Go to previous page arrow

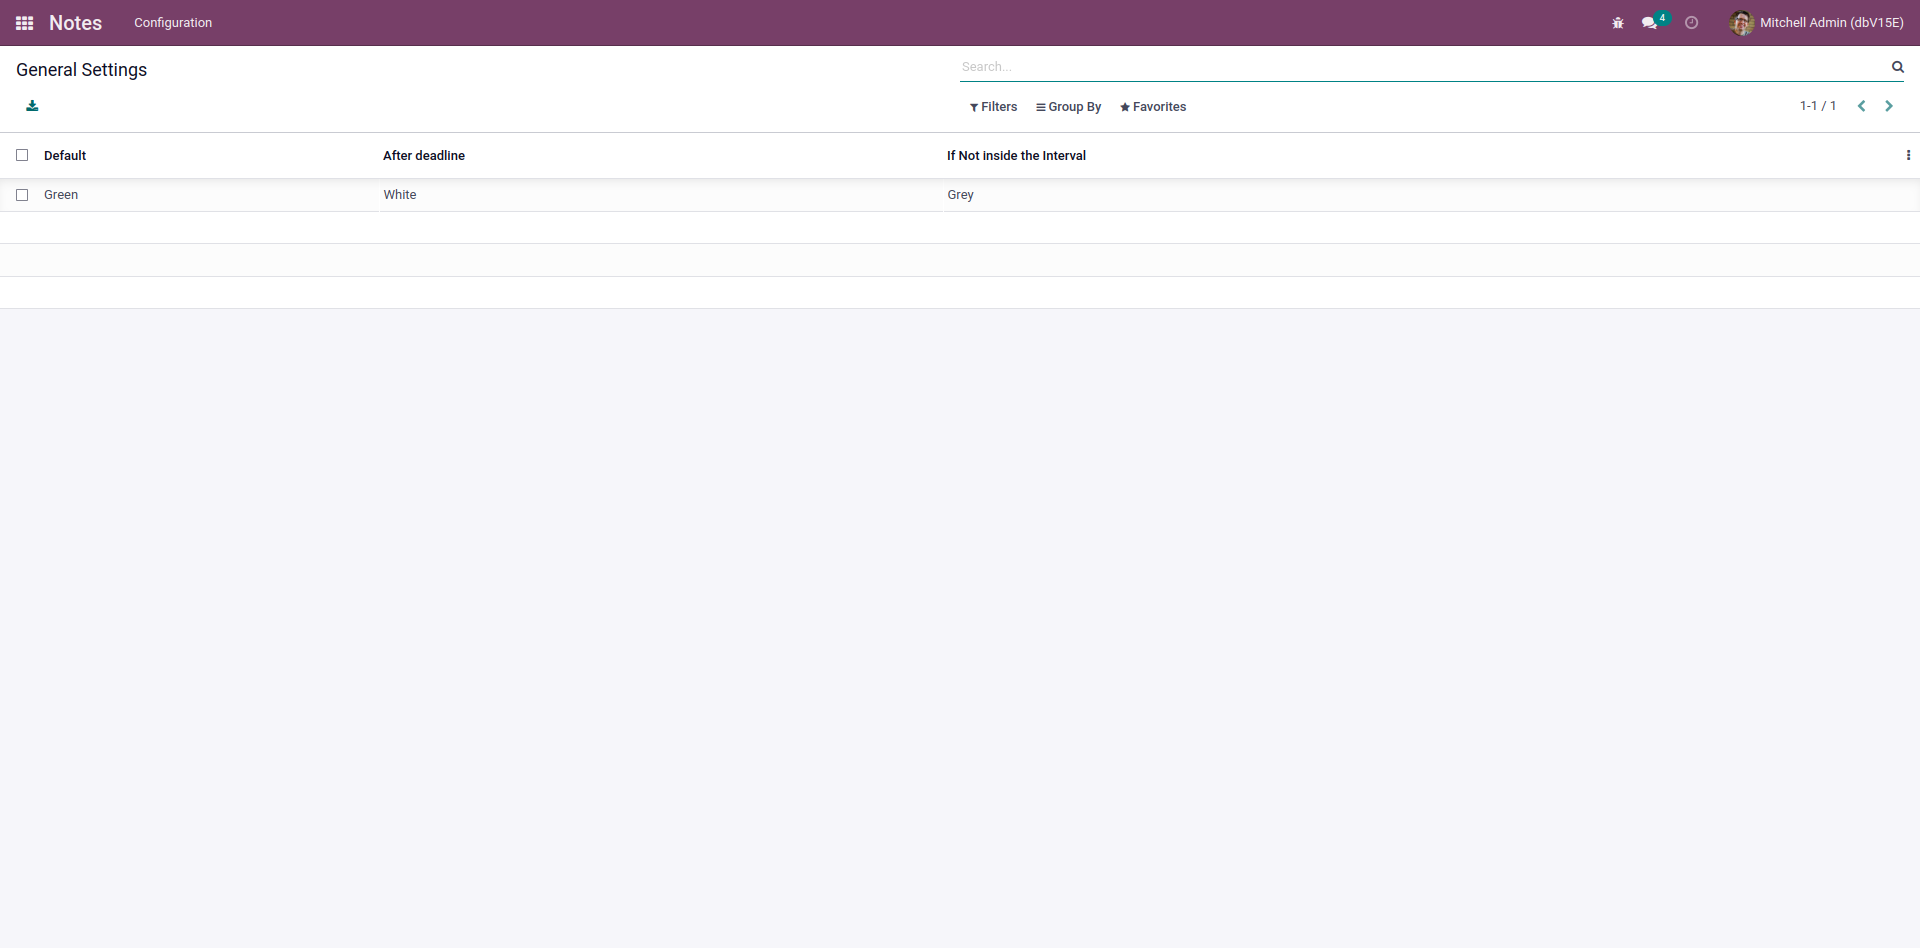[x=1862, y=106]
